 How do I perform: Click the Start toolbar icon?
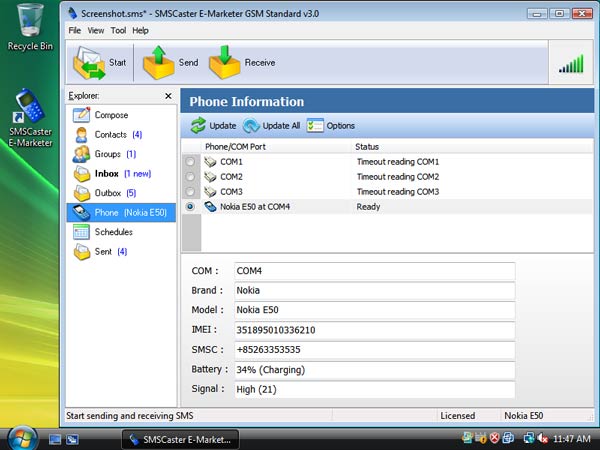coord(88,63)
